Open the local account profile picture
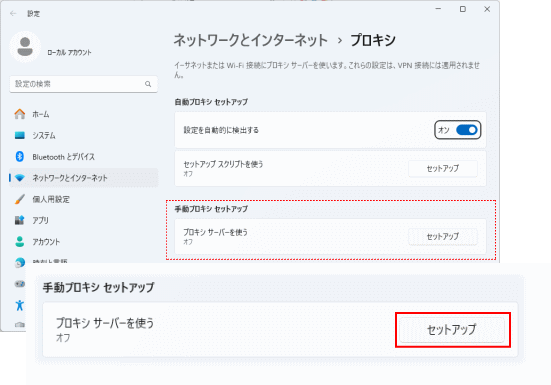 (25, 47)
